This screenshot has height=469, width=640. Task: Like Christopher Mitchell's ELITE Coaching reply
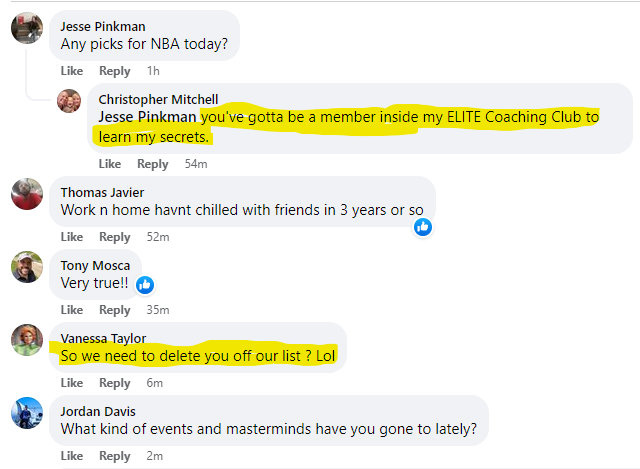coord(110,164)
